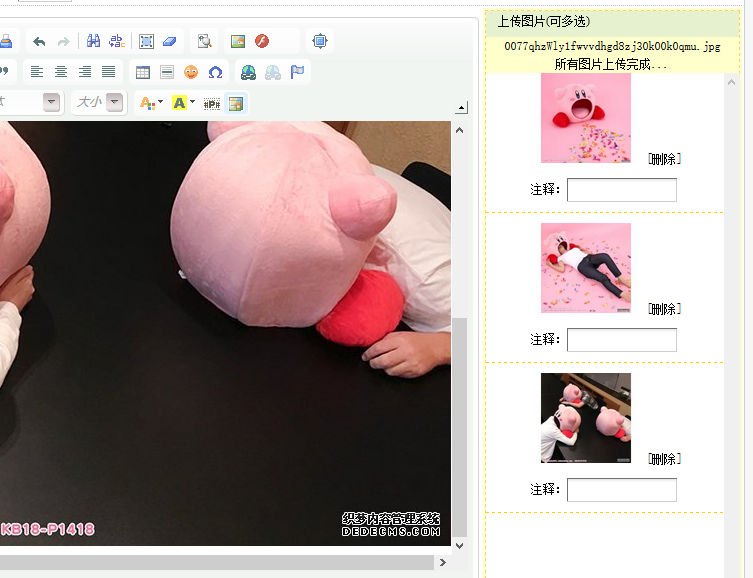Viewport: 753px width, 578px height.
Task: Insert an anchor with the flag icon
Action: [x=297, y=72]
